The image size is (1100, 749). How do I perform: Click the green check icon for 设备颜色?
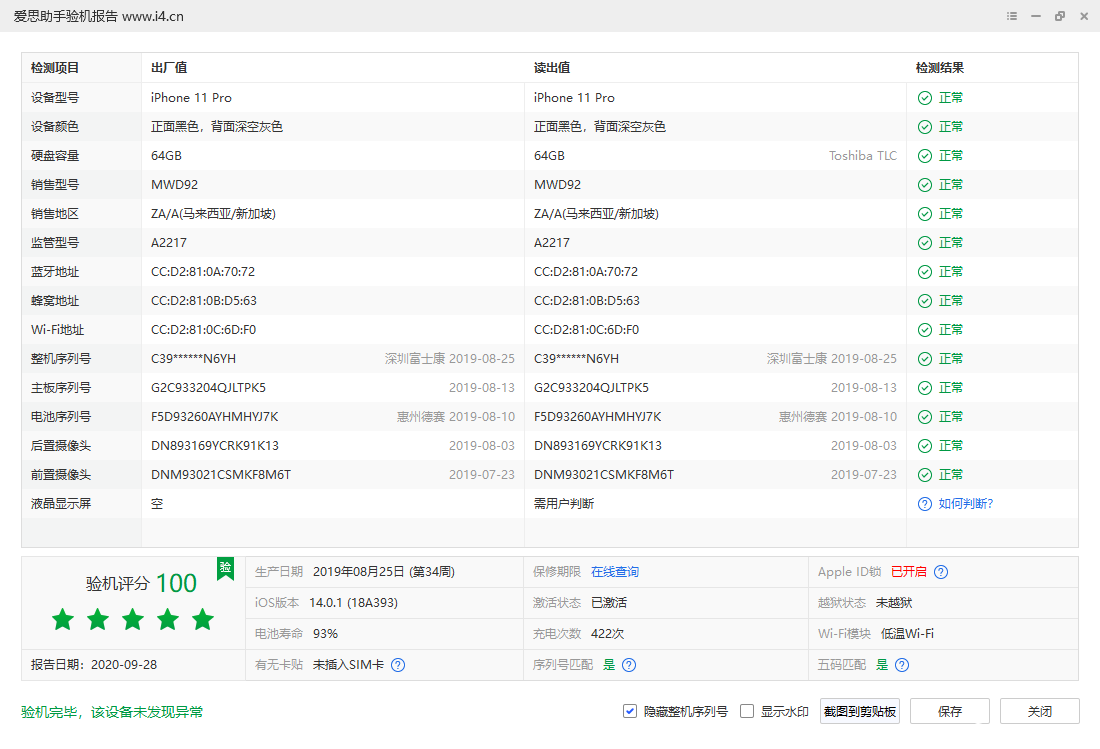pyautogui.click(x=925, y=127)
